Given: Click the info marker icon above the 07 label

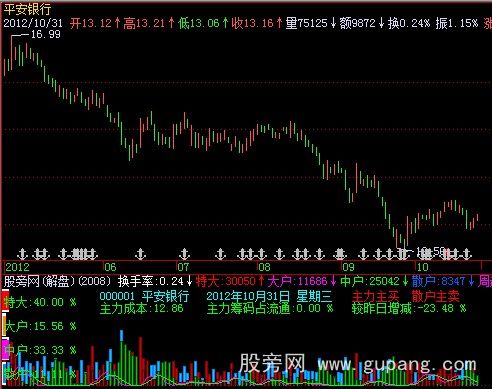Looking at the screenshot, I should coord(184,254).
